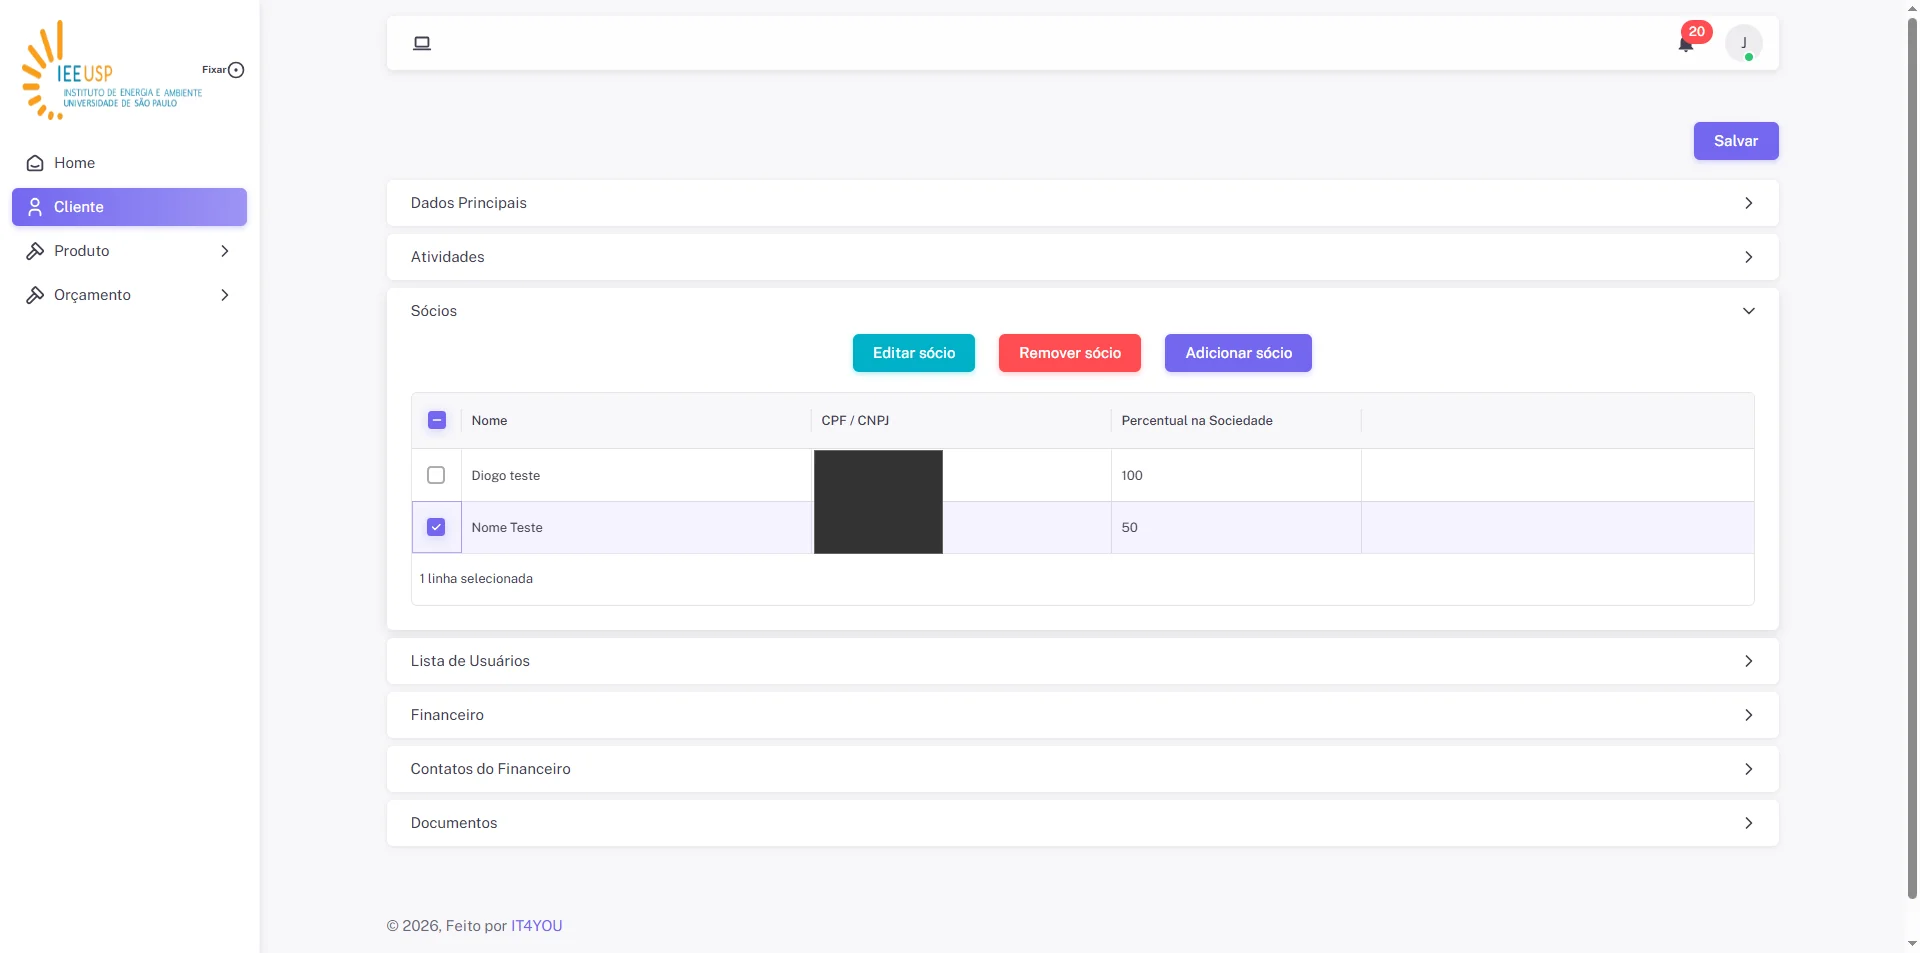Select Cliente in sidebar menu
This screenshot has height=953, width=1920.
pos(129,207)
